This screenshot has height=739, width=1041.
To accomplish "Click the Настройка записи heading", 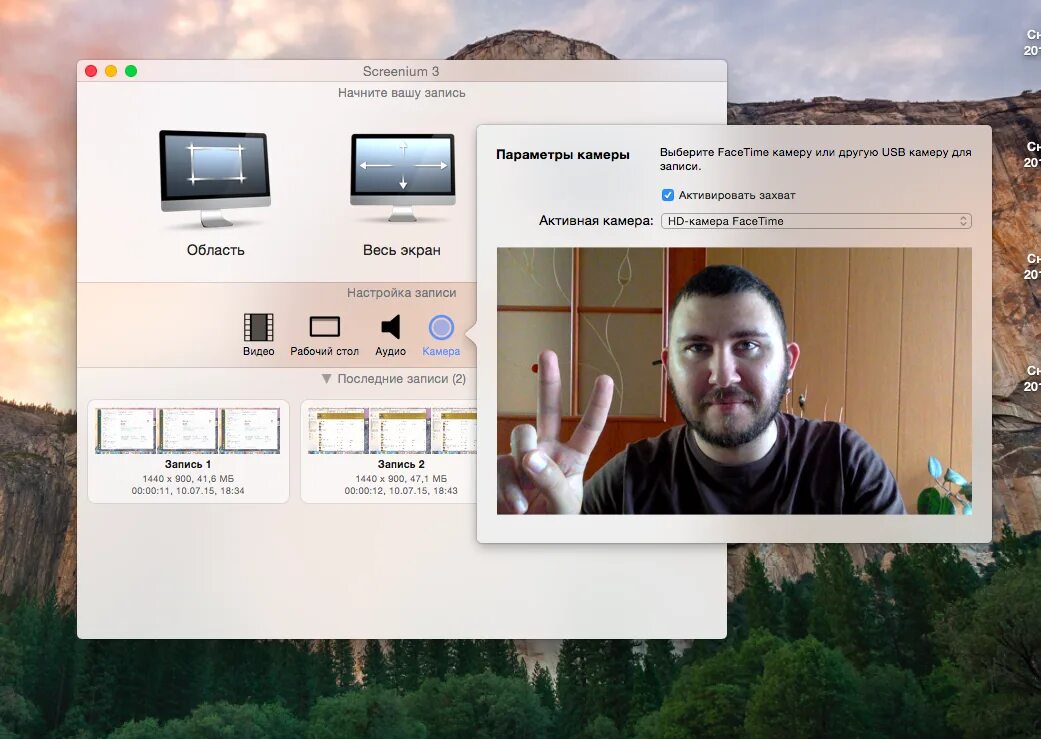I will pos(402,293).
